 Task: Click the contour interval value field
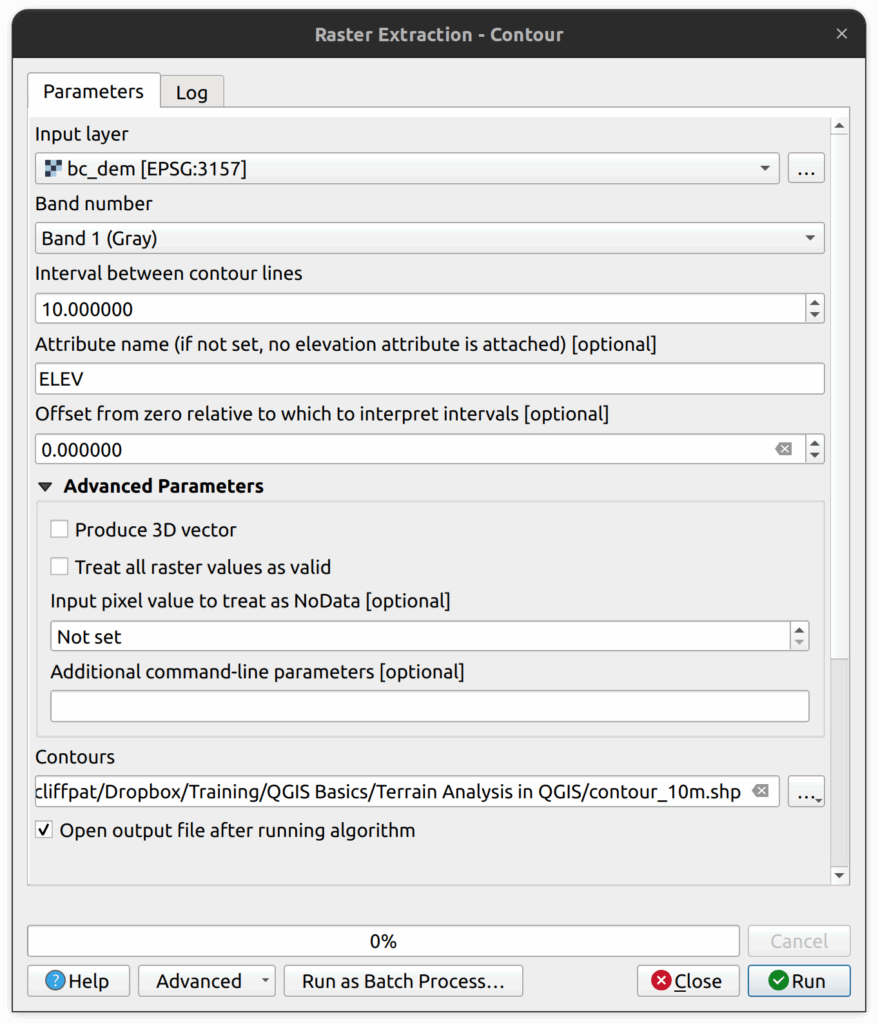(420, 309)
